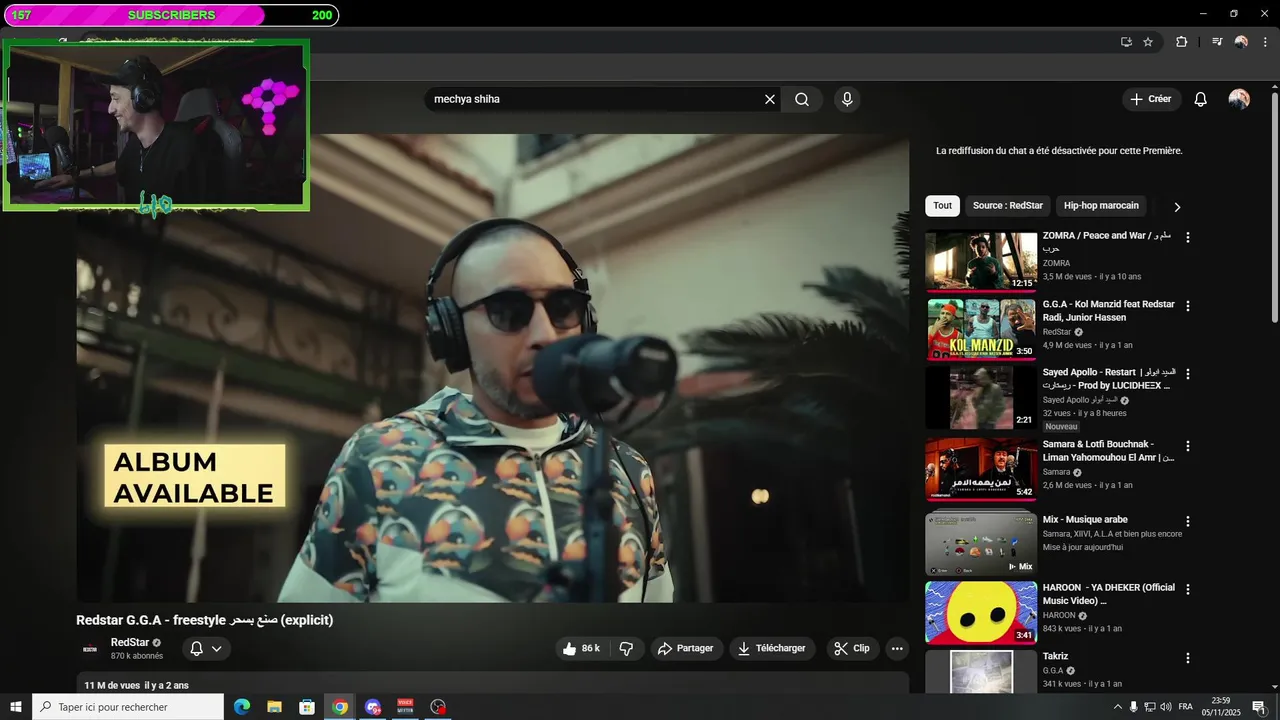The height and width of the screenshot is (720, 1280).
Task: Open Sayed Apollo Restart thumbnail
Action: [x=981, y=397]
